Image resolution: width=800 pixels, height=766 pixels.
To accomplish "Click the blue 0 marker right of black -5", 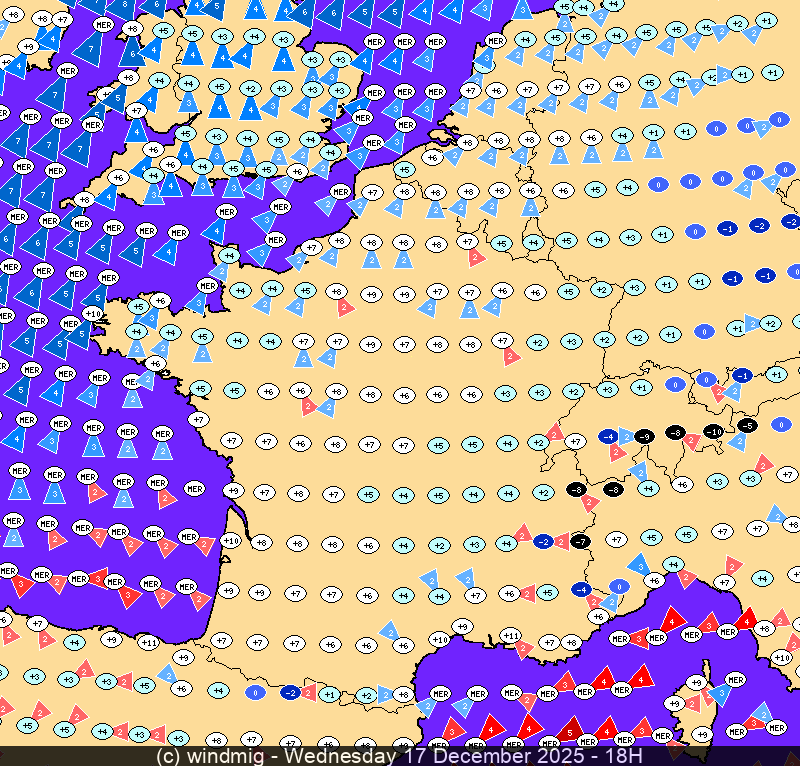I will pyautogui.click(x=781, y=425).
